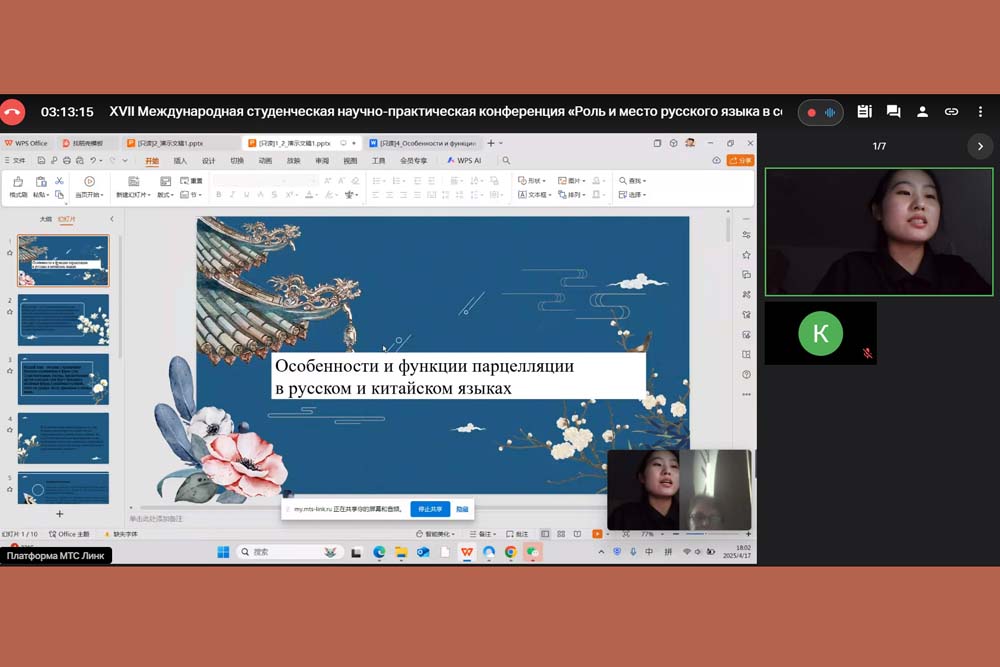Copy the meeting link icon
Viewport: 1000px width, 667px height.
point(951,112)
